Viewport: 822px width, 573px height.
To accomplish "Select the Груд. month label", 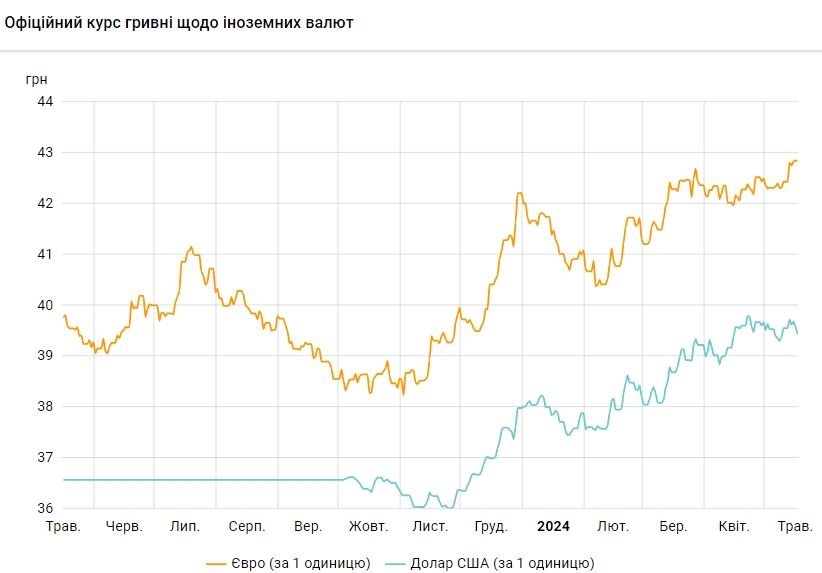I will tap(490, 526).
